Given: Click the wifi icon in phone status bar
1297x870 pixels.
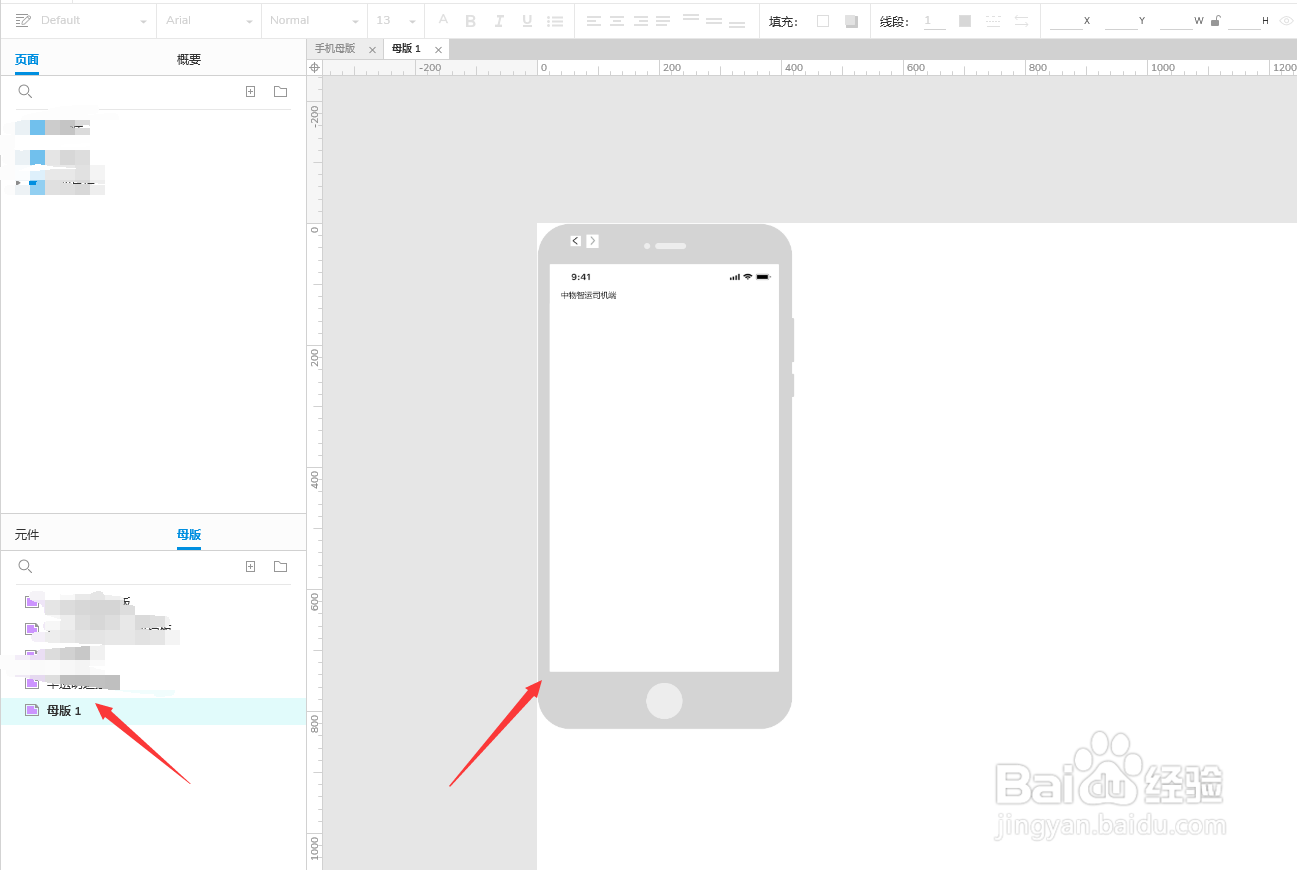Looking at the screenshot, I should click(747, 277).
